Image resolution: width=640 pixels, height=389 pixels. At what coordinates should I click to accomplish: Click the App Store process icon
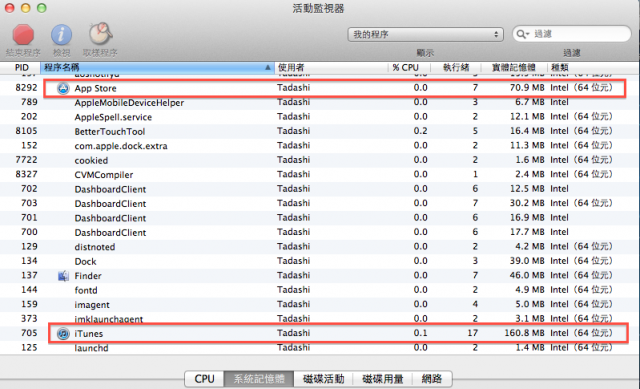click(x=63, y=88)
